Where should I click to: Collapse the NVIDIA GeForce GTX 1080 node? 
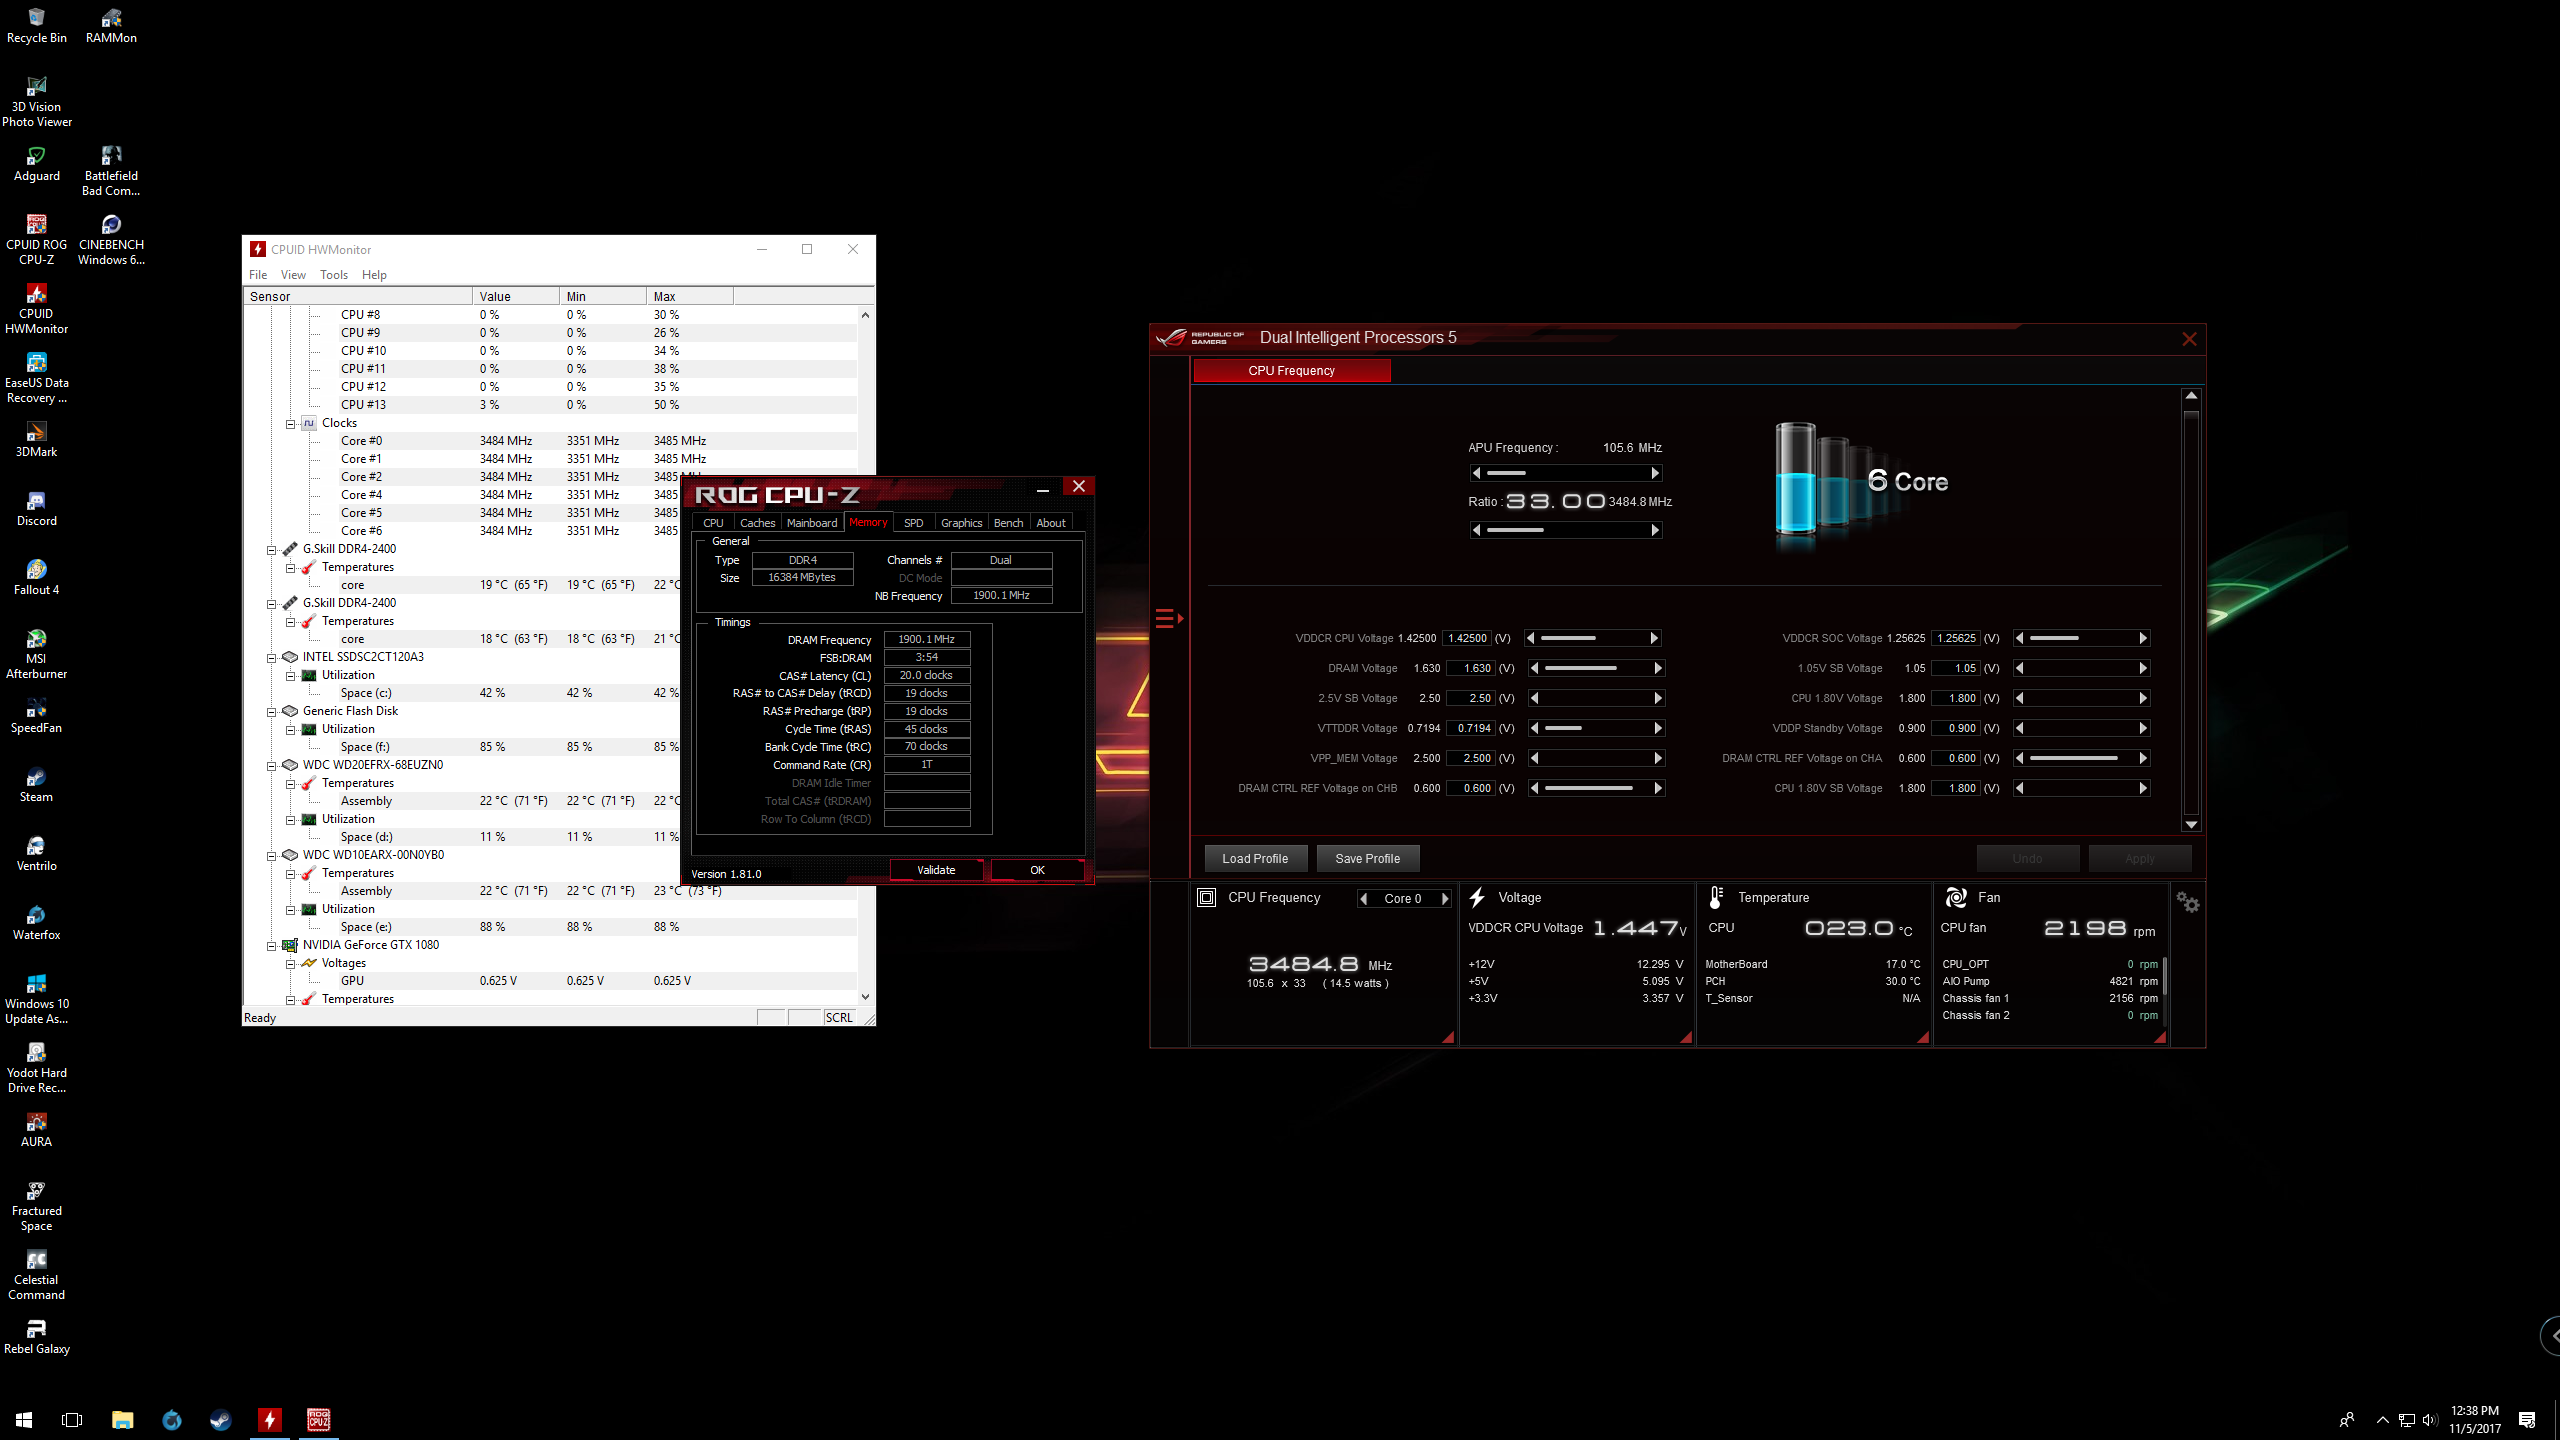click(271, 946)
